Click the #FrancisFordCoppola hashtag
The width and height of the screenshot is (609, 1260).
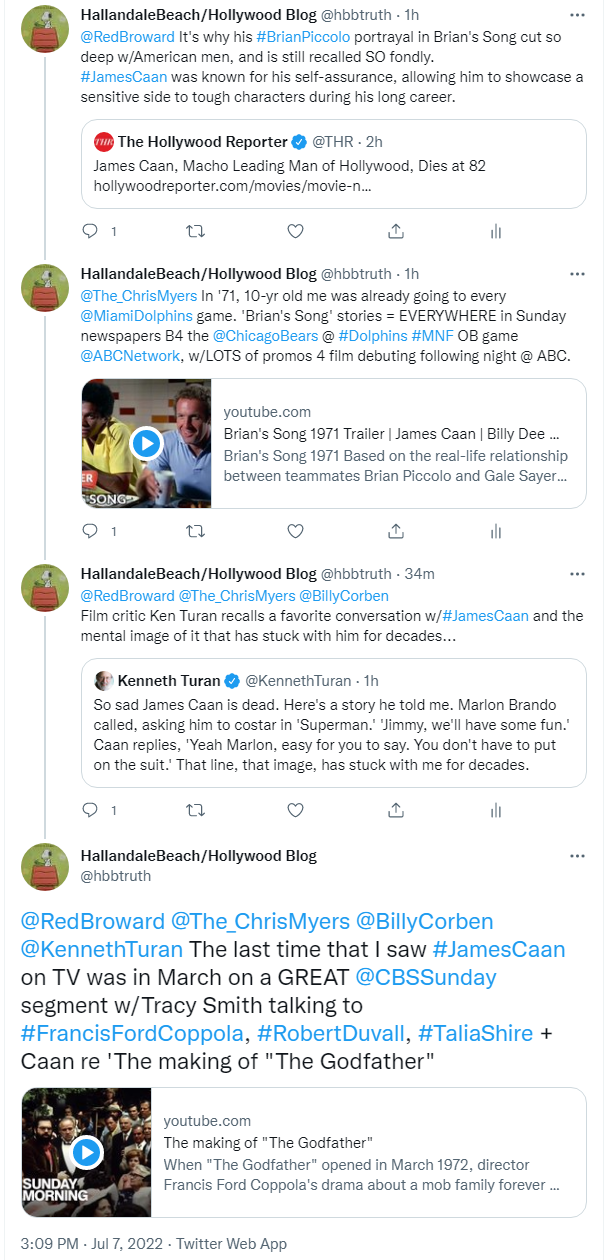click(x=132, y=1033)
